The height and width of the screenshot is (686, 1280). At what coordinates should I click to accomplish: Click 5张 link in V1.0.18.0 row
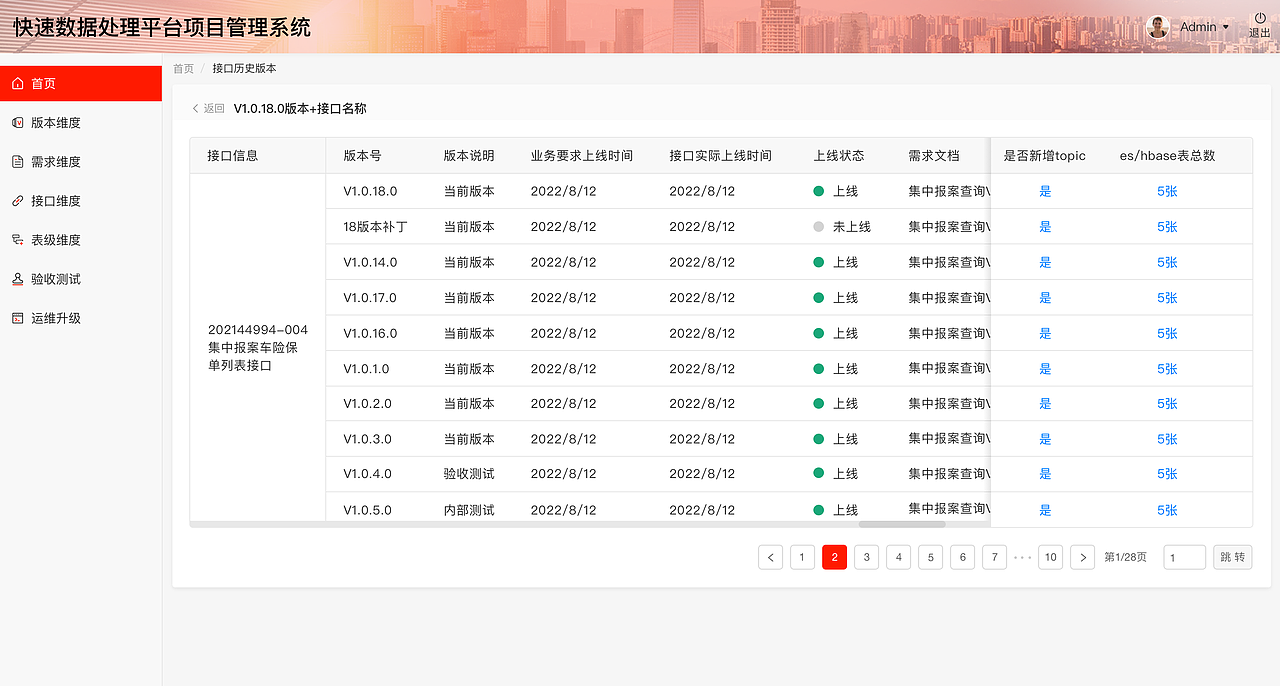click(x=1167, y=191)
